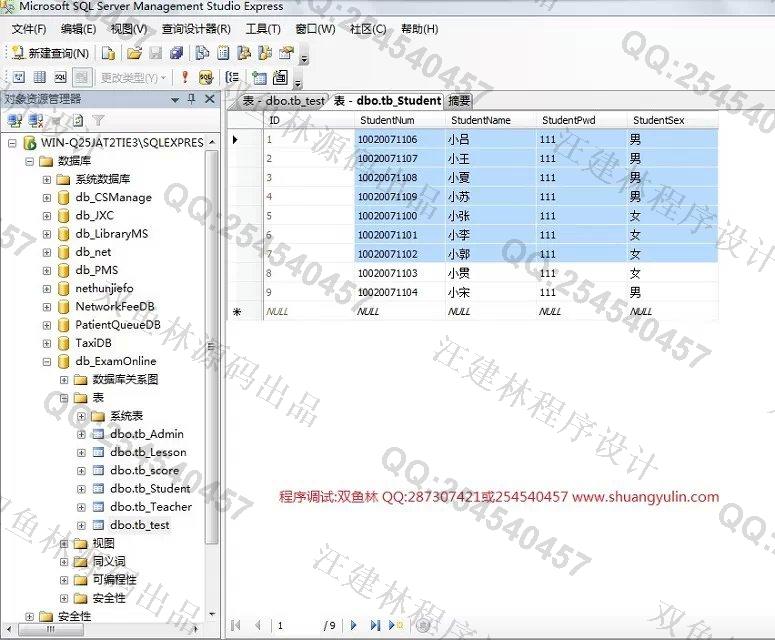The height and width of the screenshot is (640, 775).
Task: Select the NetworkFeeDB database
Action: coord(115,307)
